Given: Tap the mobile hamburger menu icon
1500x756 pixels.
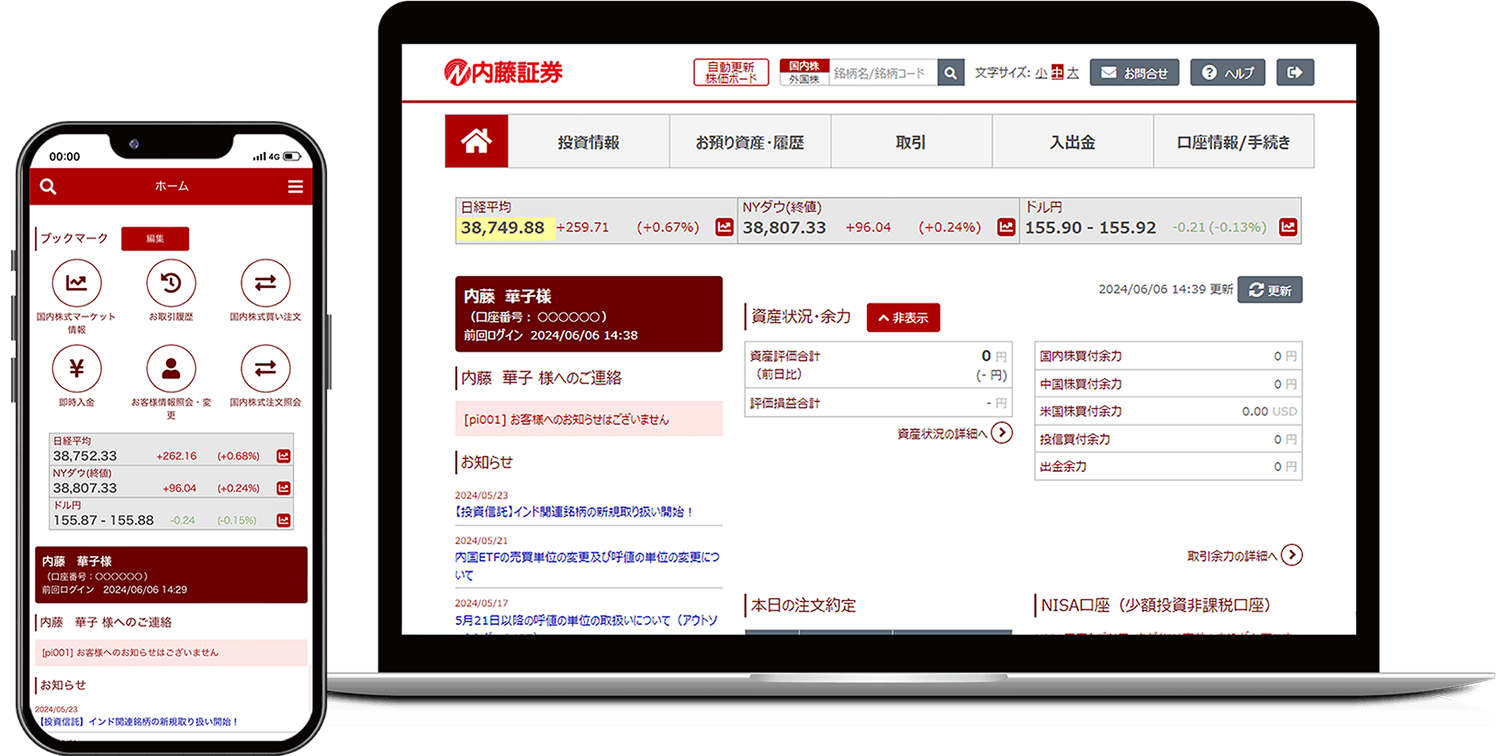Looking at the screenshot, I should point(295,187).
